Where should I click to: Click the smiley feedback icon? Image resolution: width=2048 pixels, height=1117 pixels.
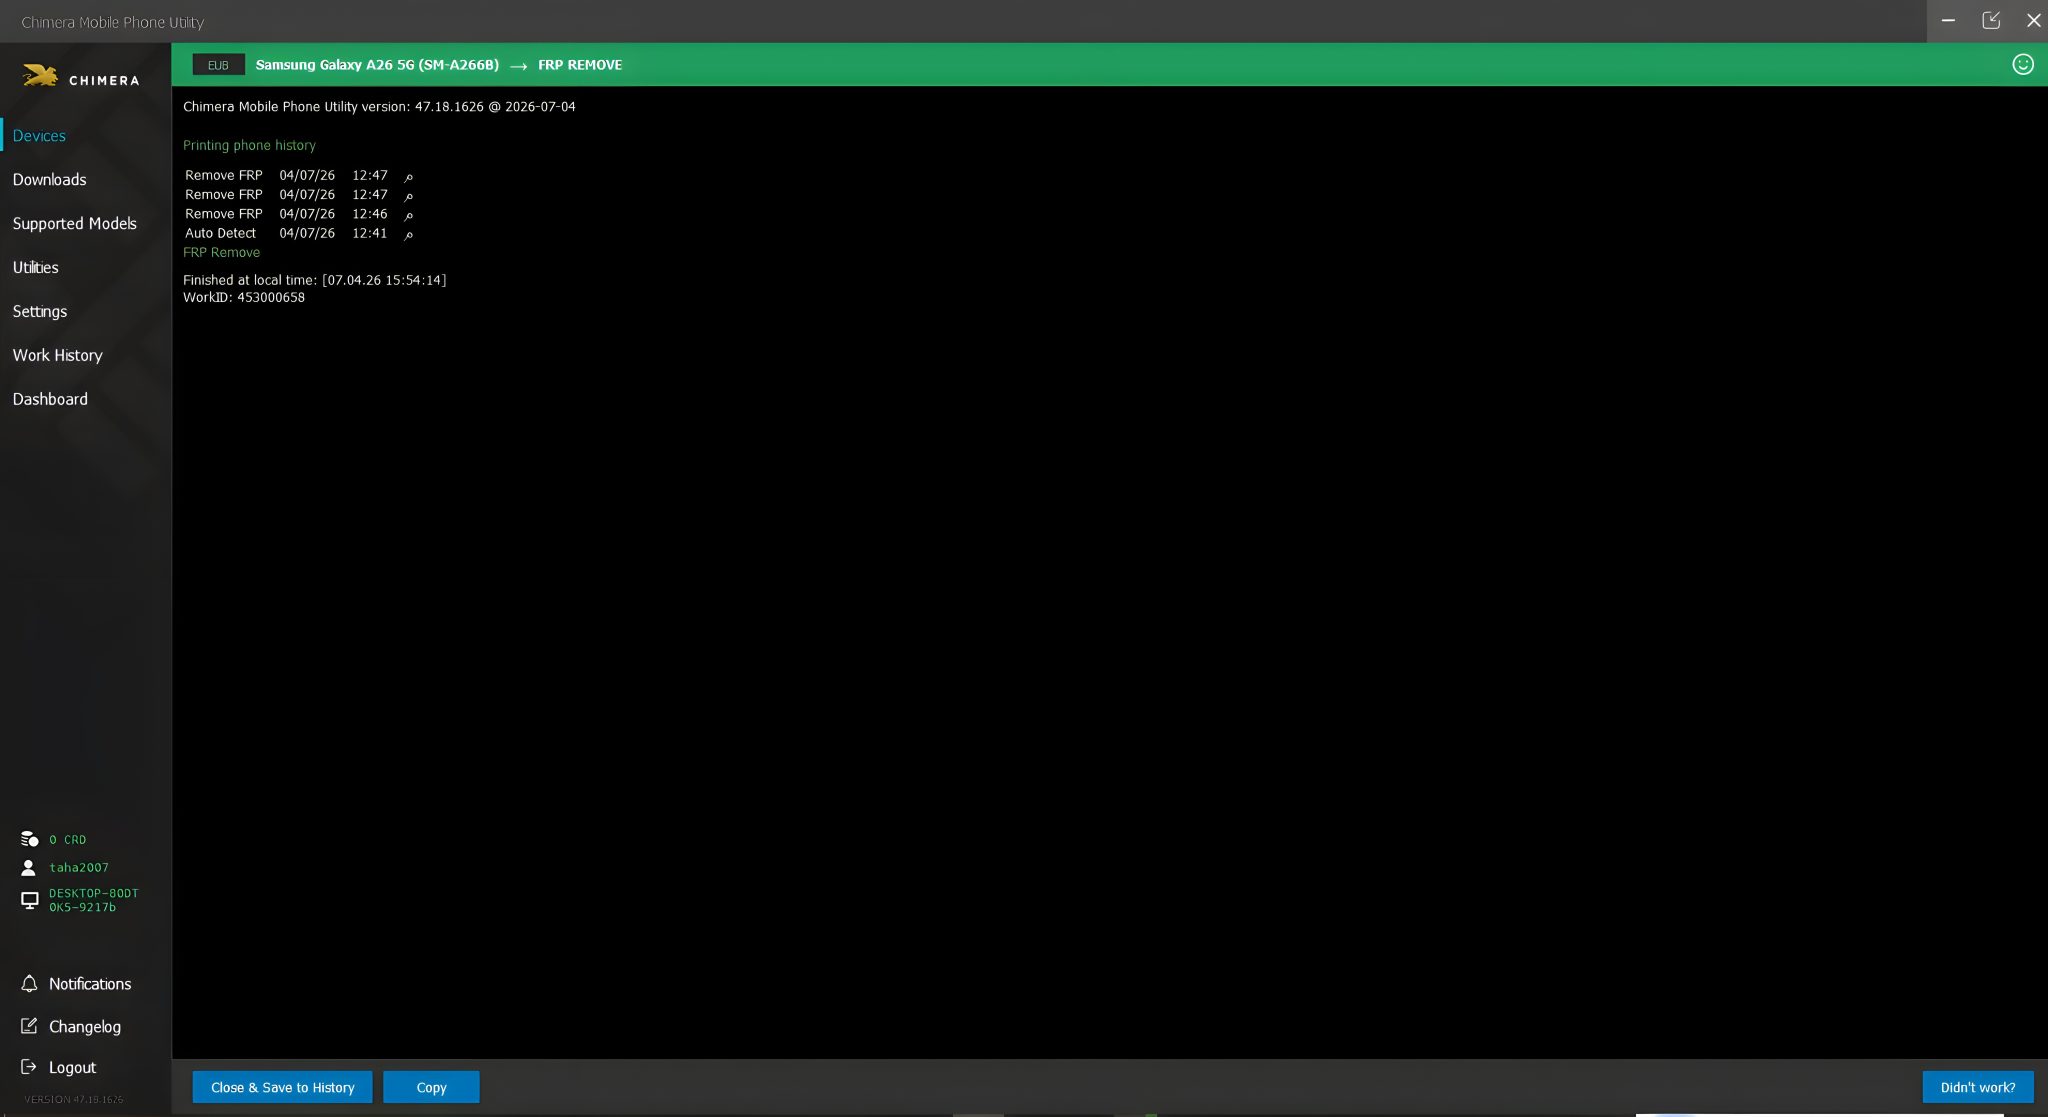pyautogui.click(x=2022, y=65)
